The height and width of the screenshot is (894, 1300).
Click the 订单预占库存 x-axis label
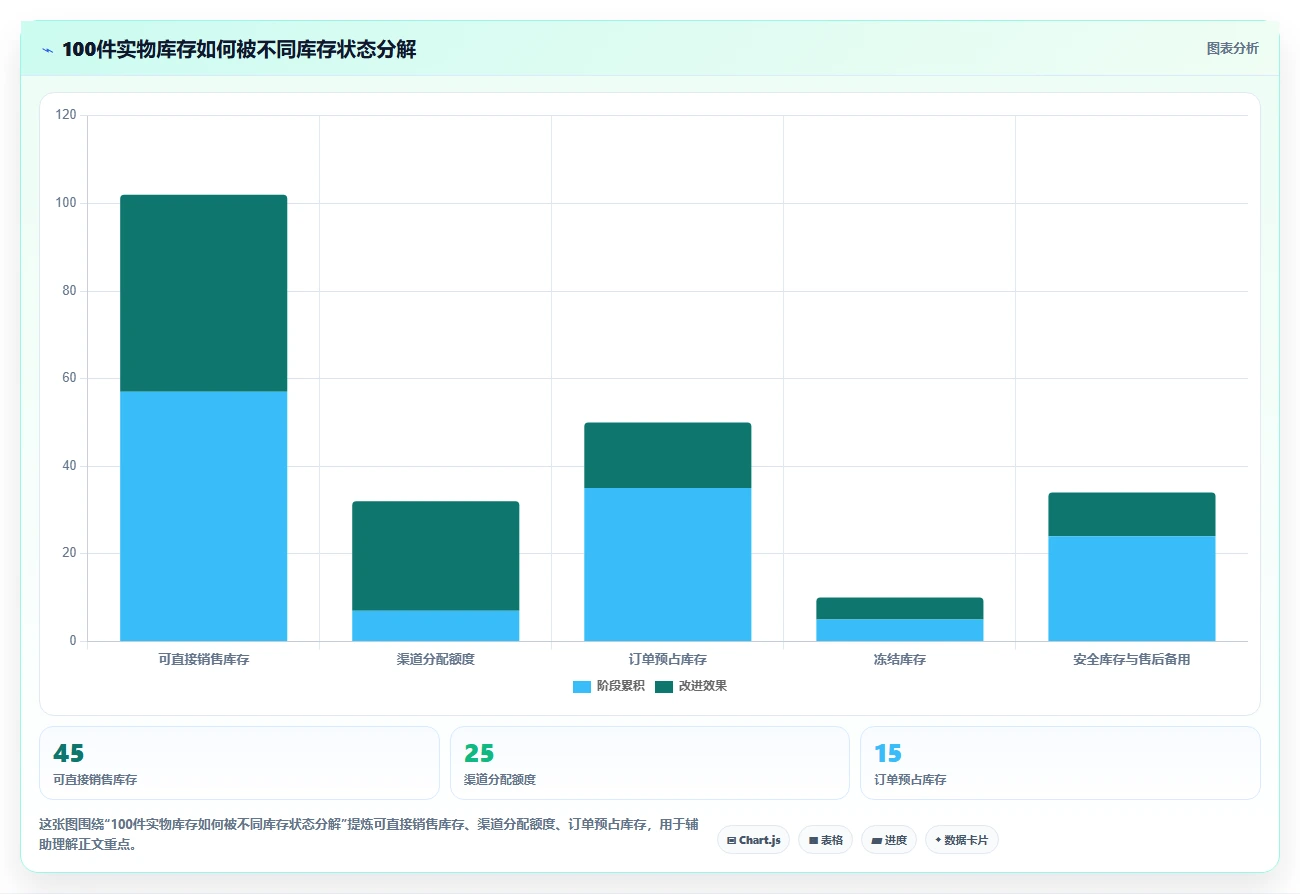[668, 660]
